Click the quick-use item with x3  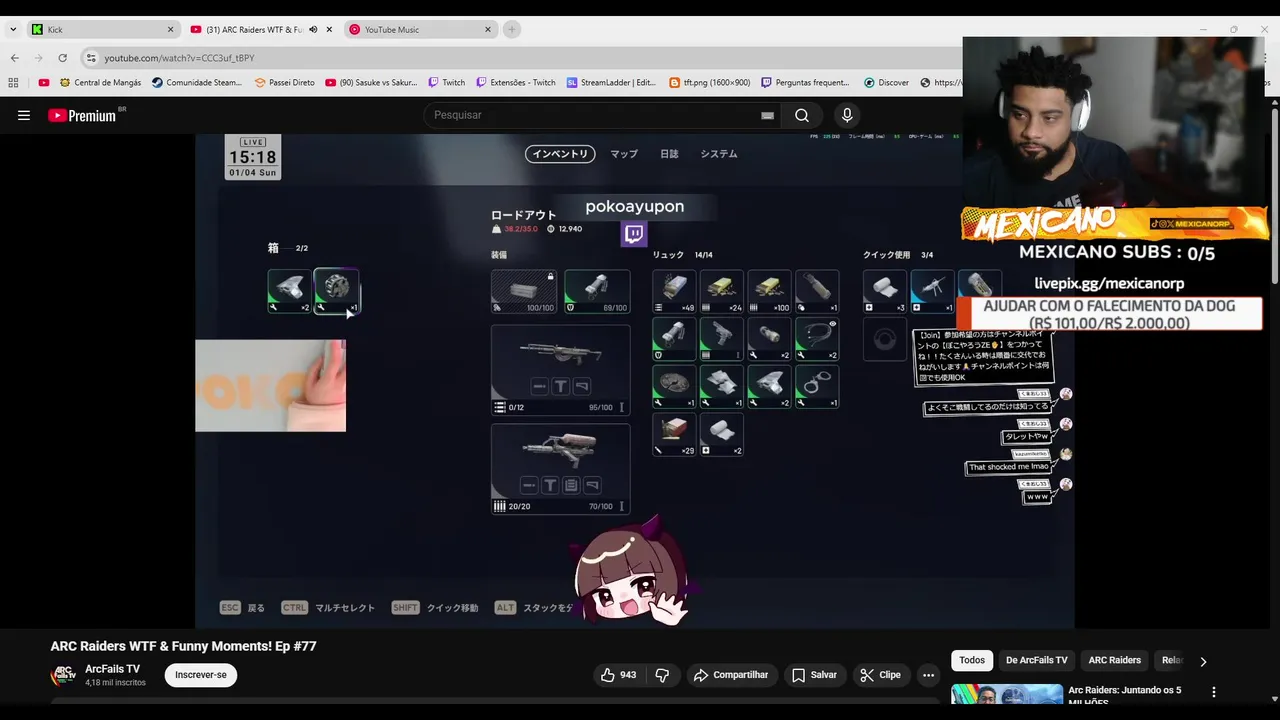885,291
